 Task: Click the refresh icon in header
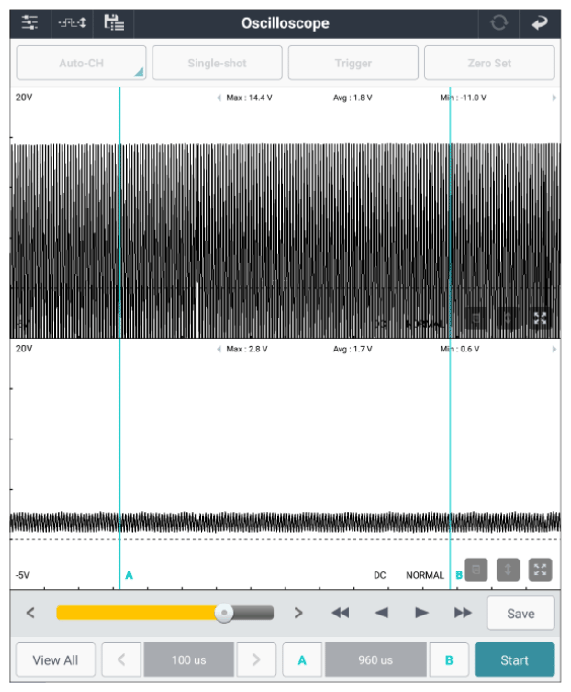499,23
